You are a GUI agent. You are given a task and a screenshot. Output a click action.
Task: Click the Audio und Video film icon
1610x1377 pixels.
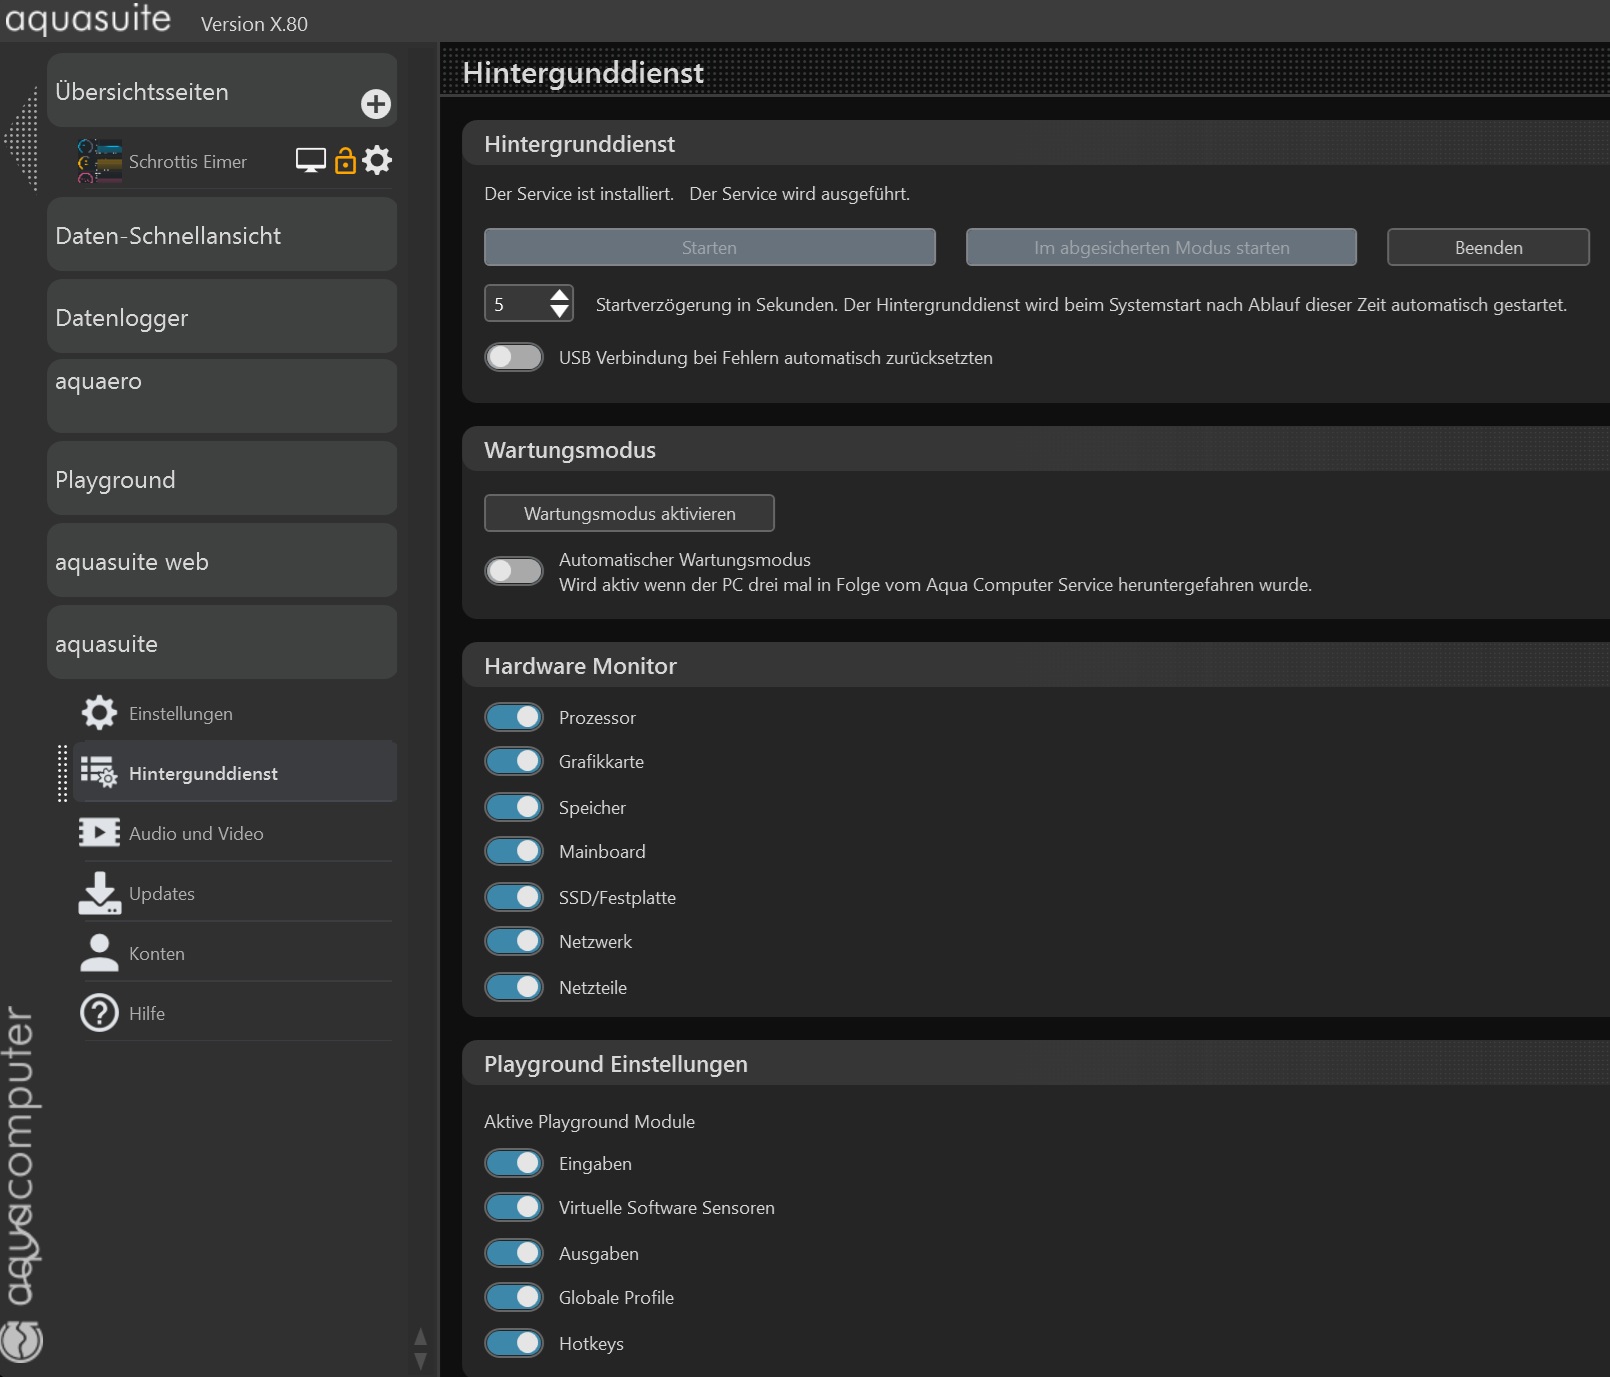(99, 833)
